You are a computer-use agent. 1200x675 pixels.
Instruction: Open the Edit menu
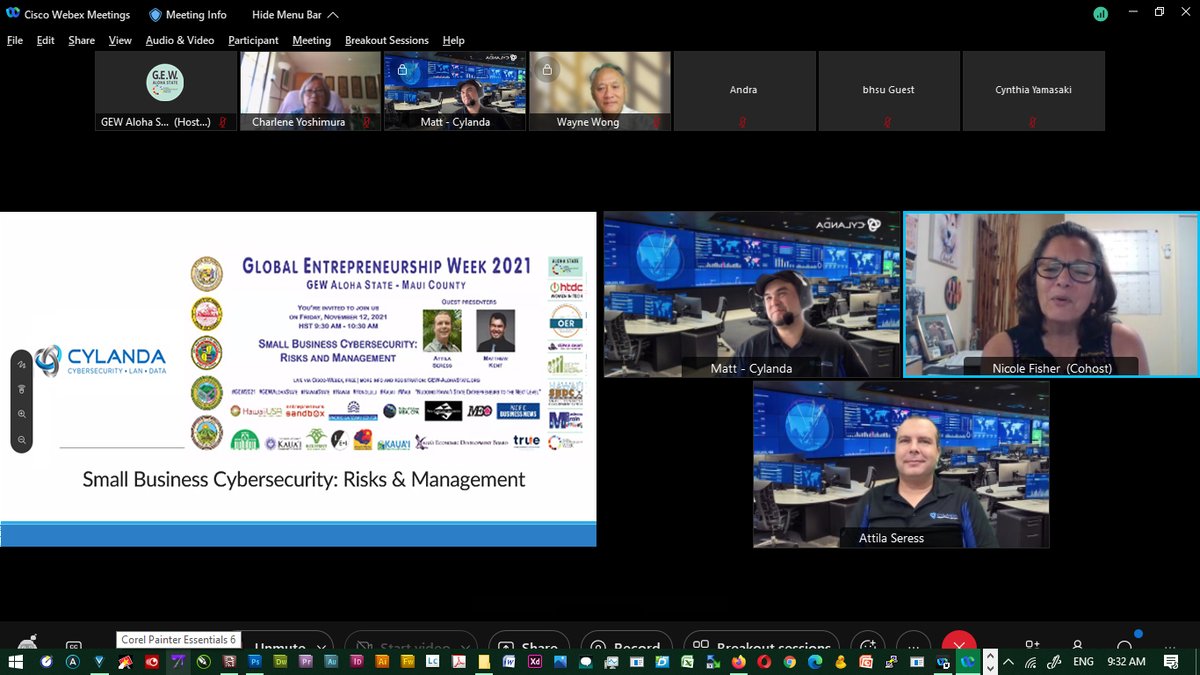tap(46, 40)
